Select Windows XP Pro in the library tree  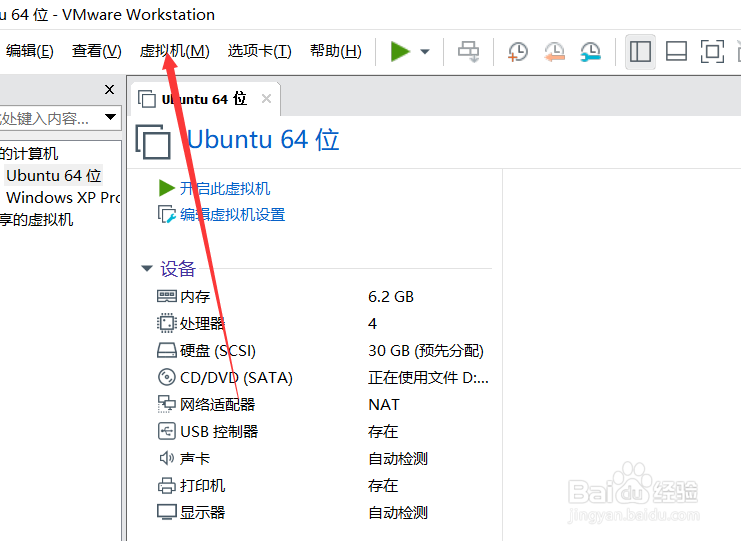63,198
